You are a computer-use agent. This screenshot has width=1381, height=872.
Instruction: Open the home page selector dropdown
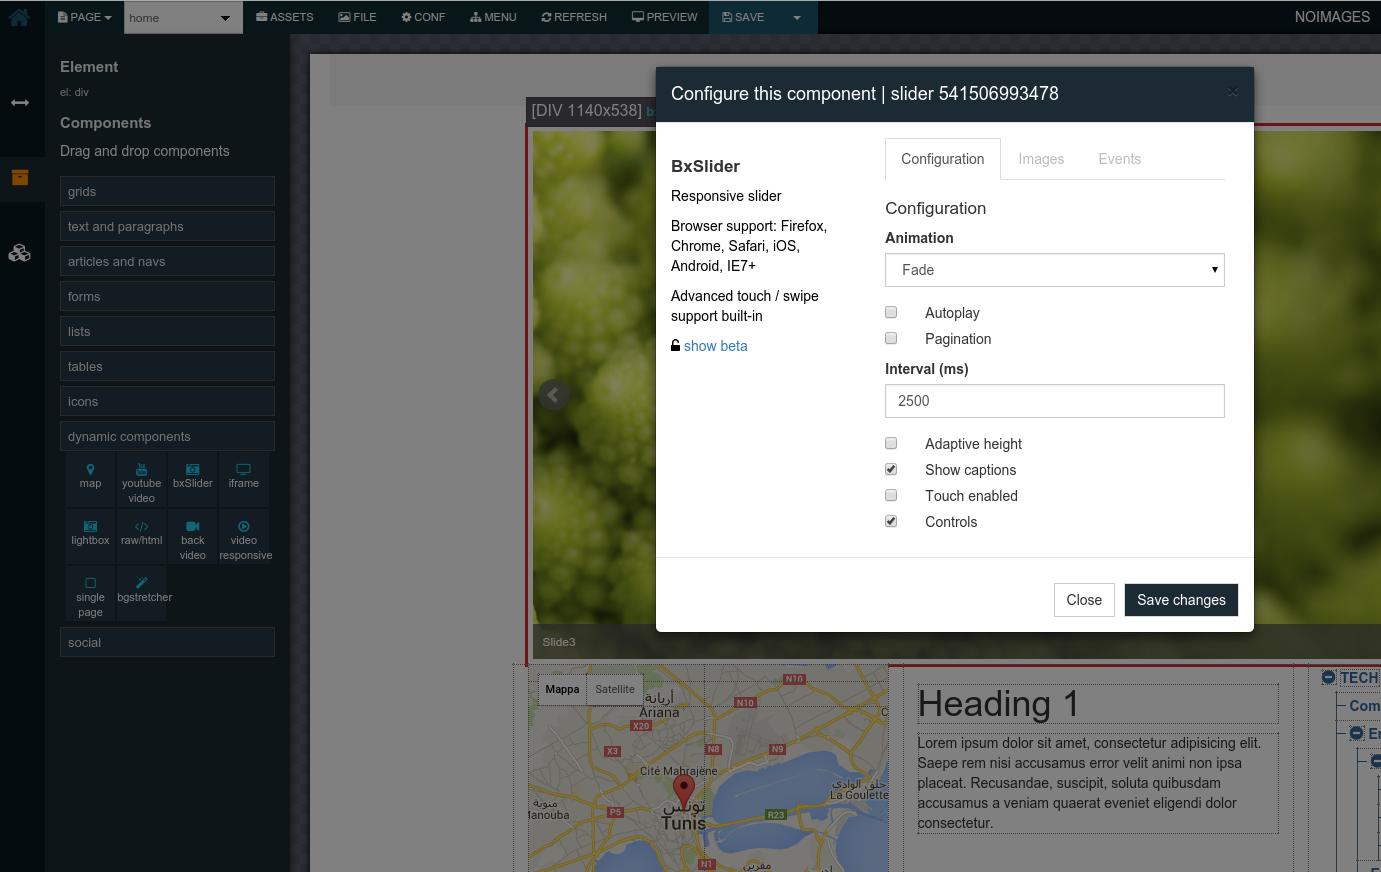(x=183, y=17)
